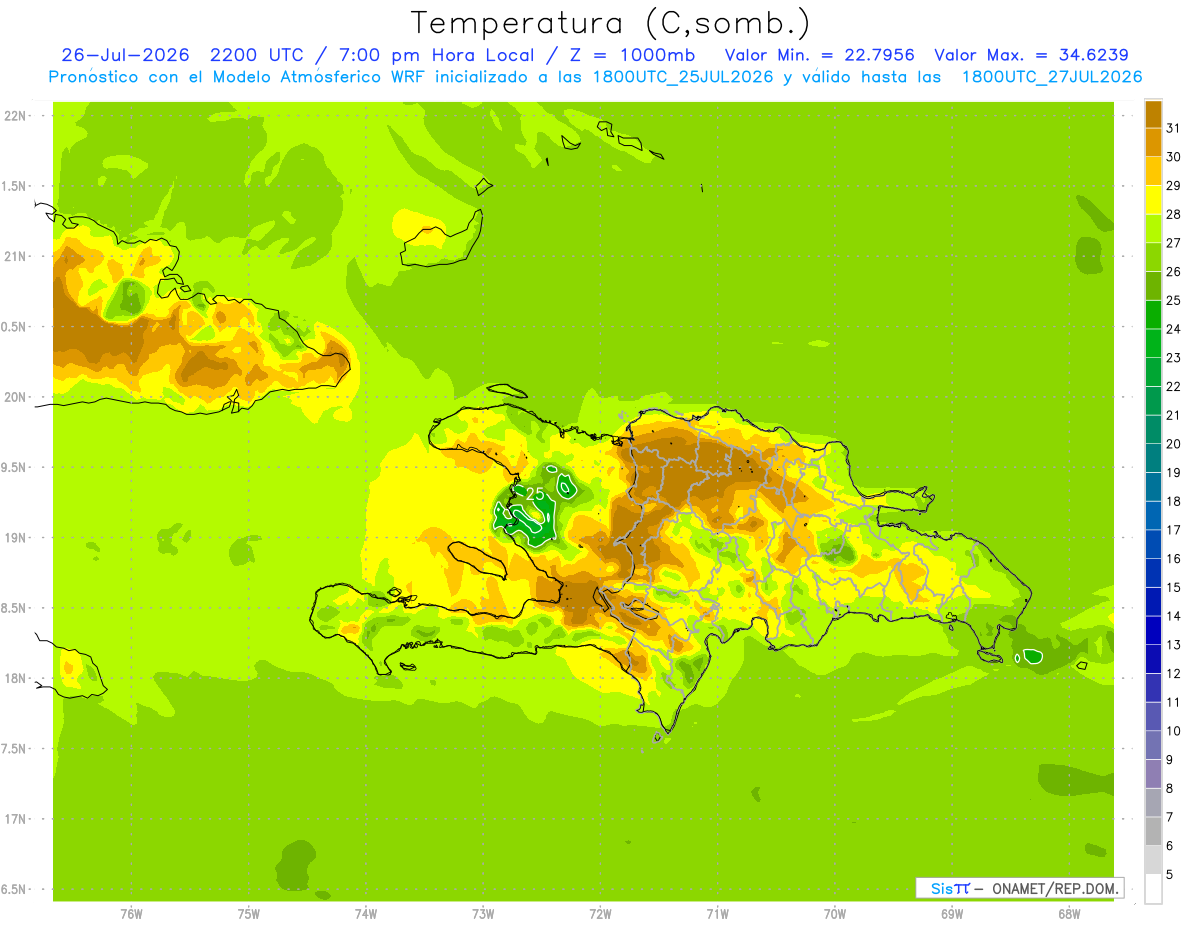Click the dark brown legend swatch above 31
Screen dimensions: 1200x927
1153,114
